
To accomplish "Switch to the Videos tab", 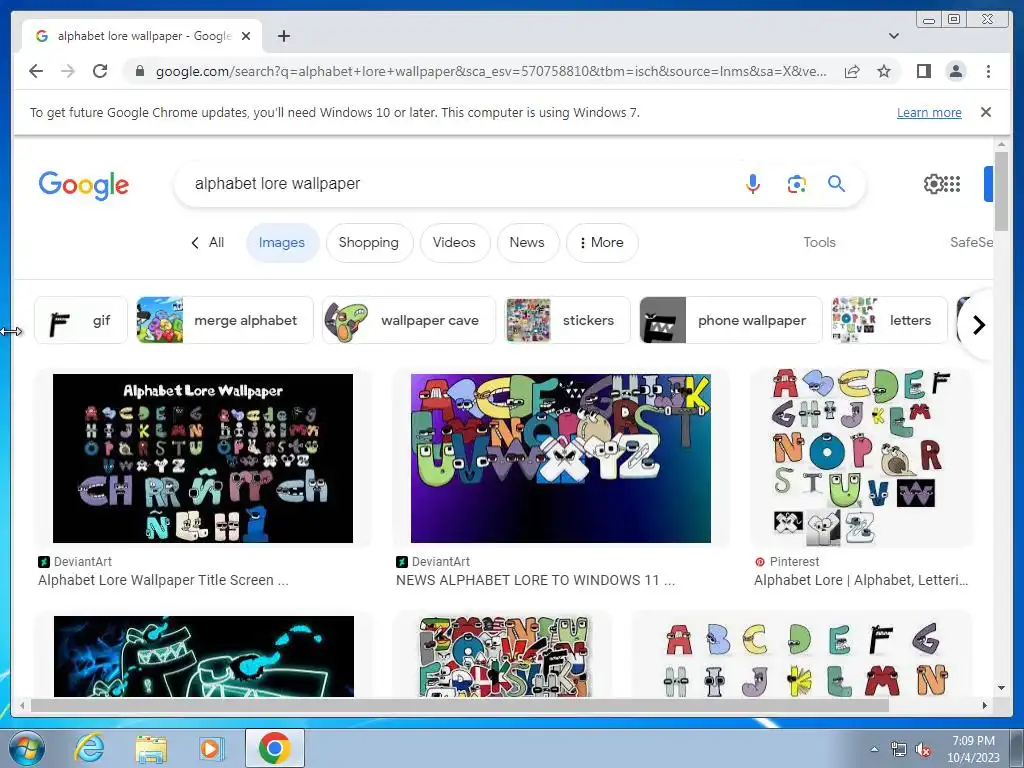I will (455, 243).
